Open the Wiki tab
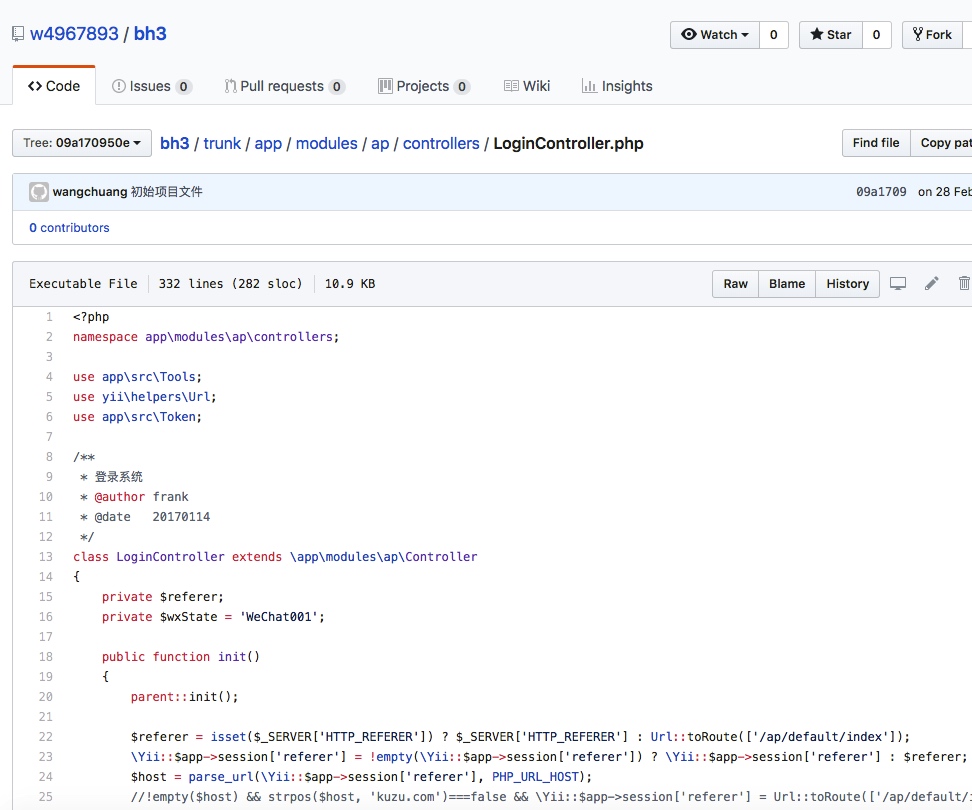Screen dimensions: 972x810 coord(527,86)
